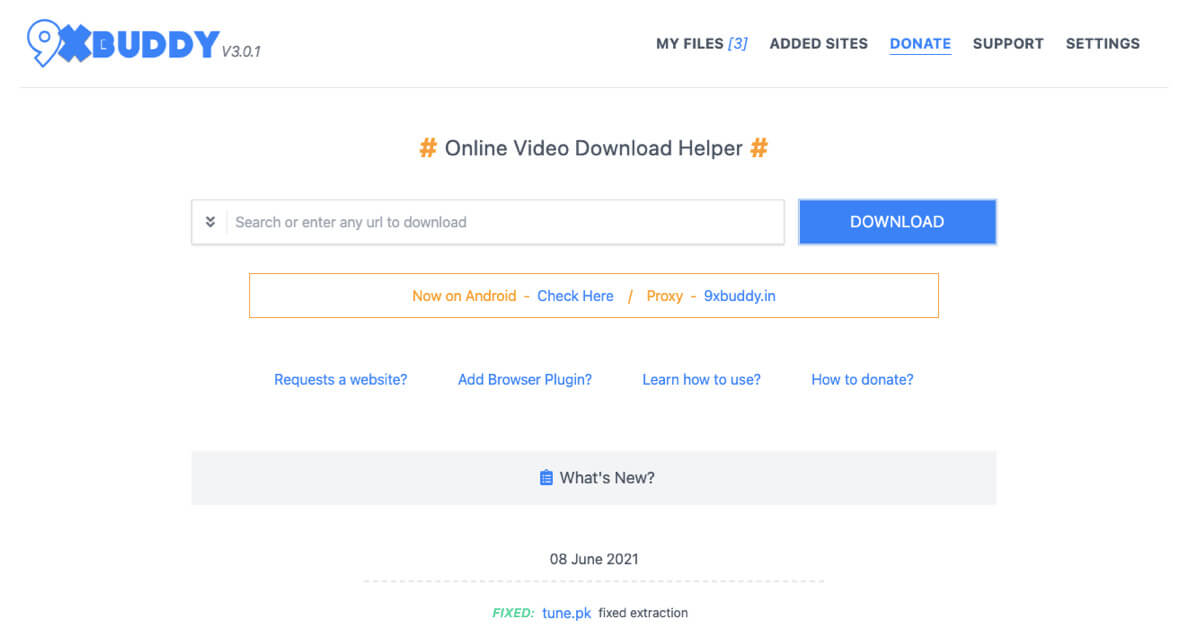The width and height of the screenshot is (1200, 630).
Task: Open the 9xbuddy.in proxy link
Action: click(739, 296)
